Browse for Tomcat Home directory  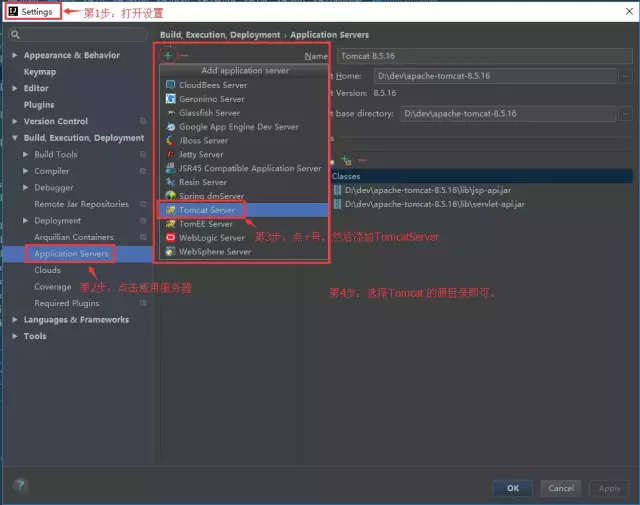coord(625,76)
